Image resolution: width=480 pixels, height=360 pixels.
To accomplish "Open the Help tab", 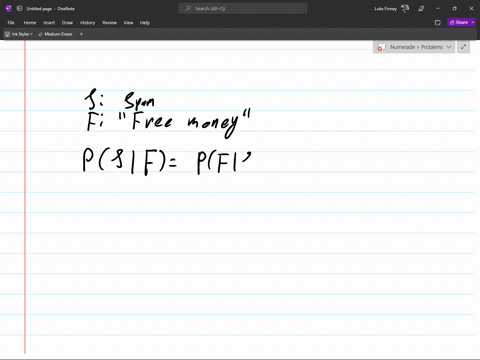I will [x=145, y=23].
